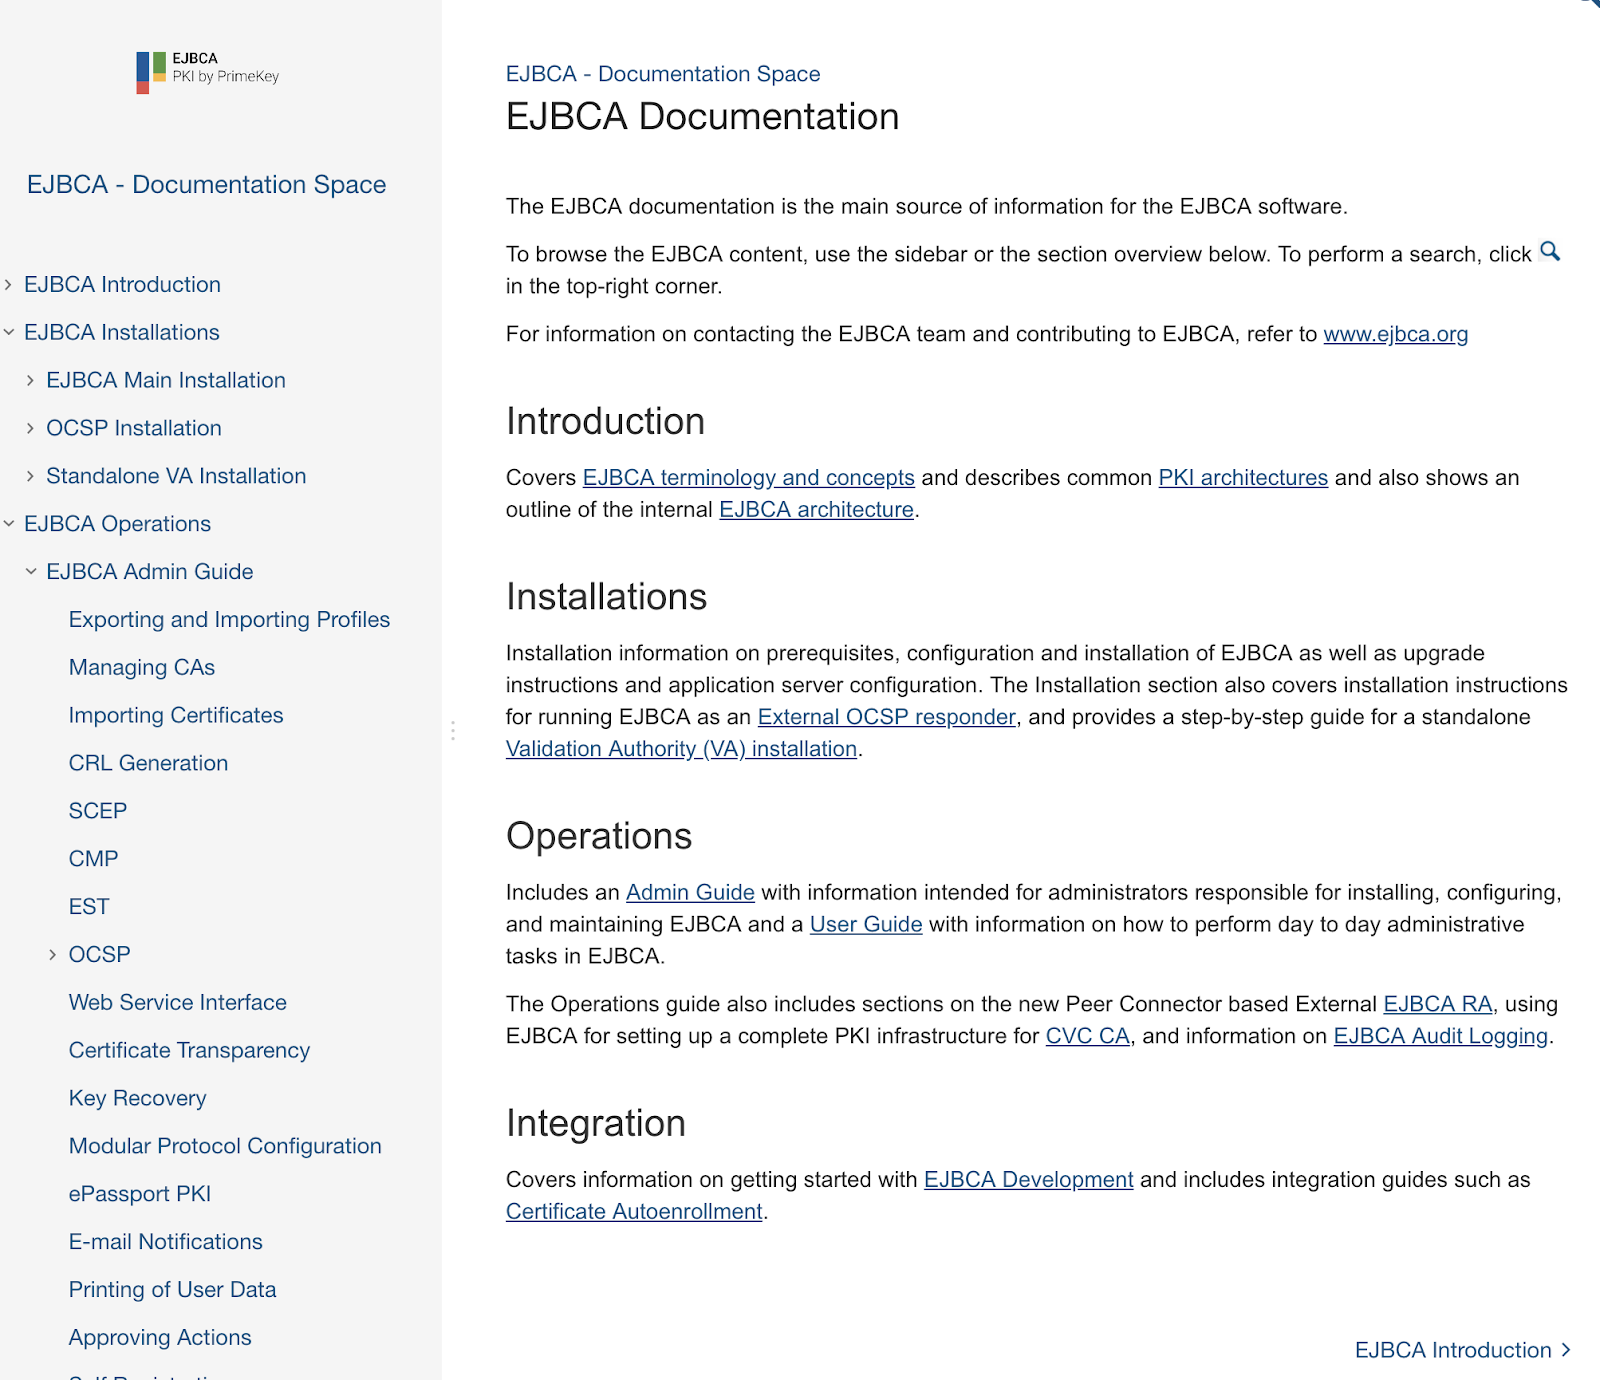This screenshot has width=1600, height=1380.
Task: Open the Certificate Transparency page
Action: (x=189, y=1050)
